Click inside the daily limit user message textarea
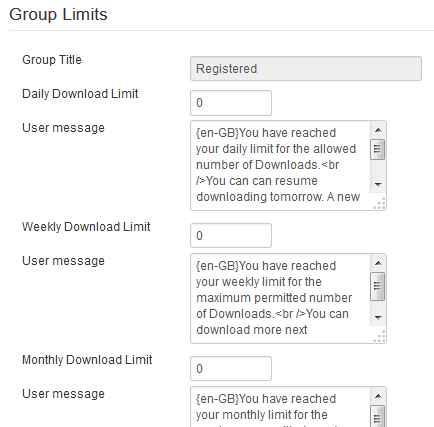This screenshot has height=427, width=434. [x=280, y=166]
